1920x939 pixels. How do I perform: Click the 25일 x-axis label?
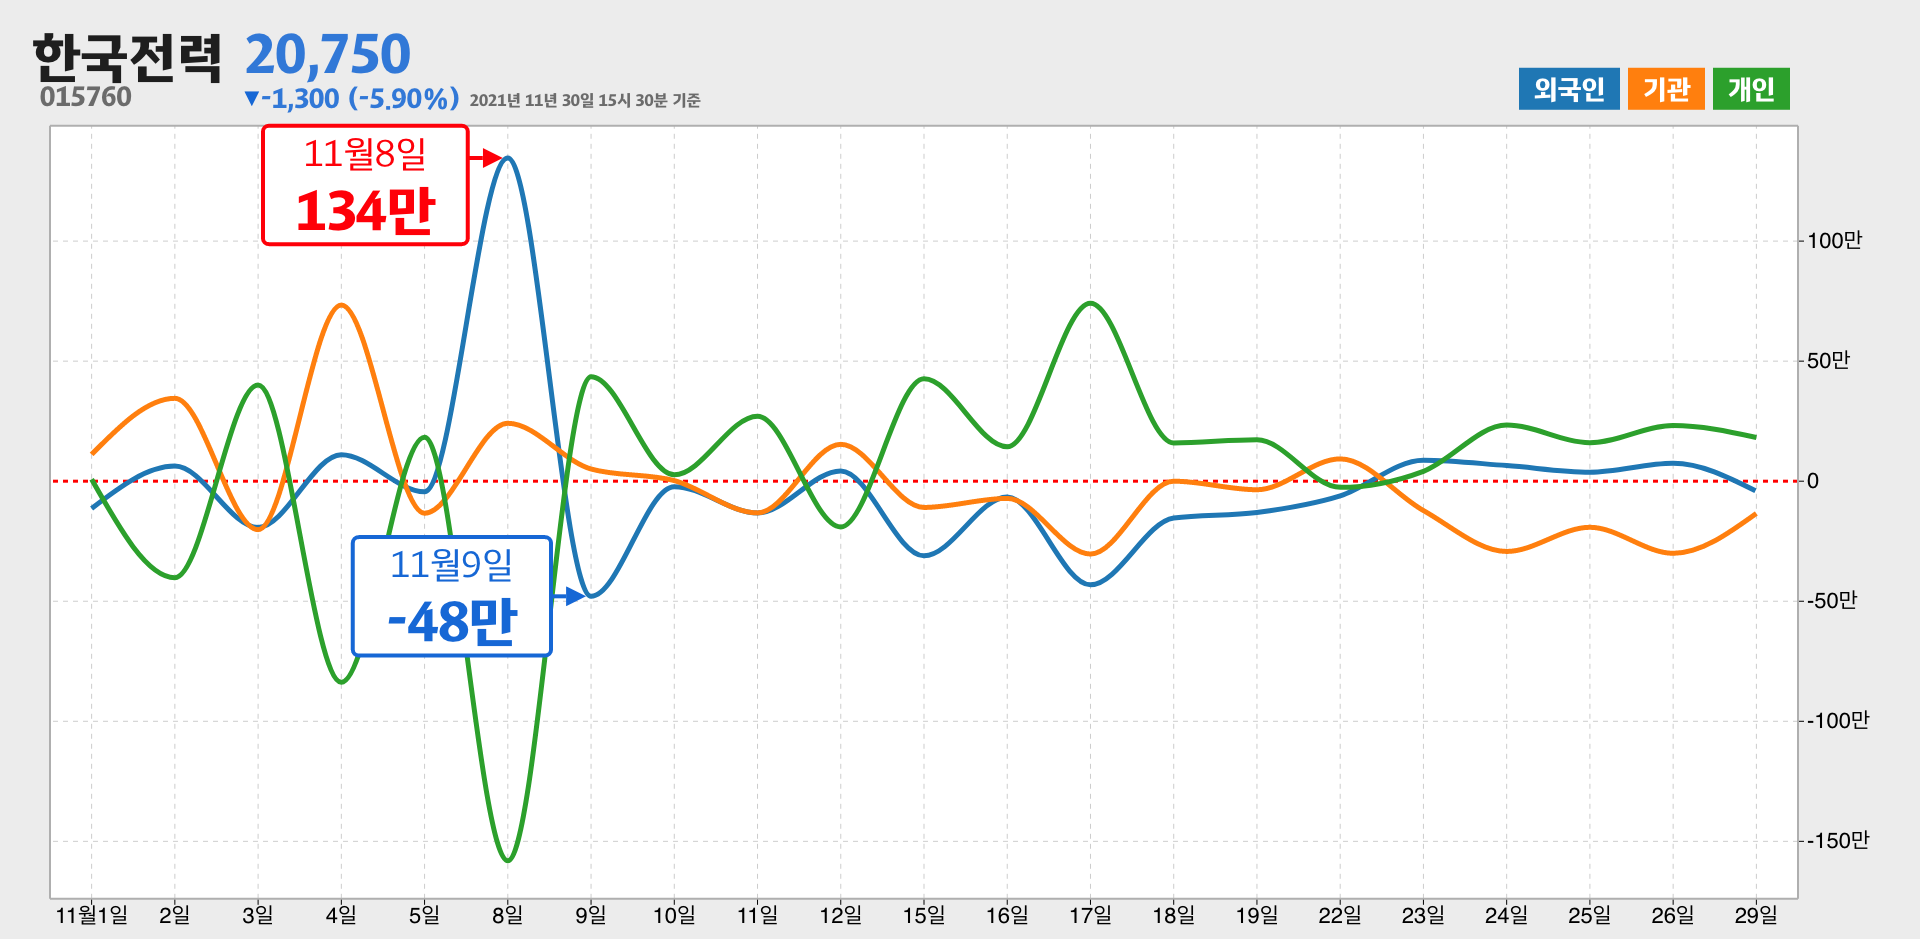[x=1589, y=915]
